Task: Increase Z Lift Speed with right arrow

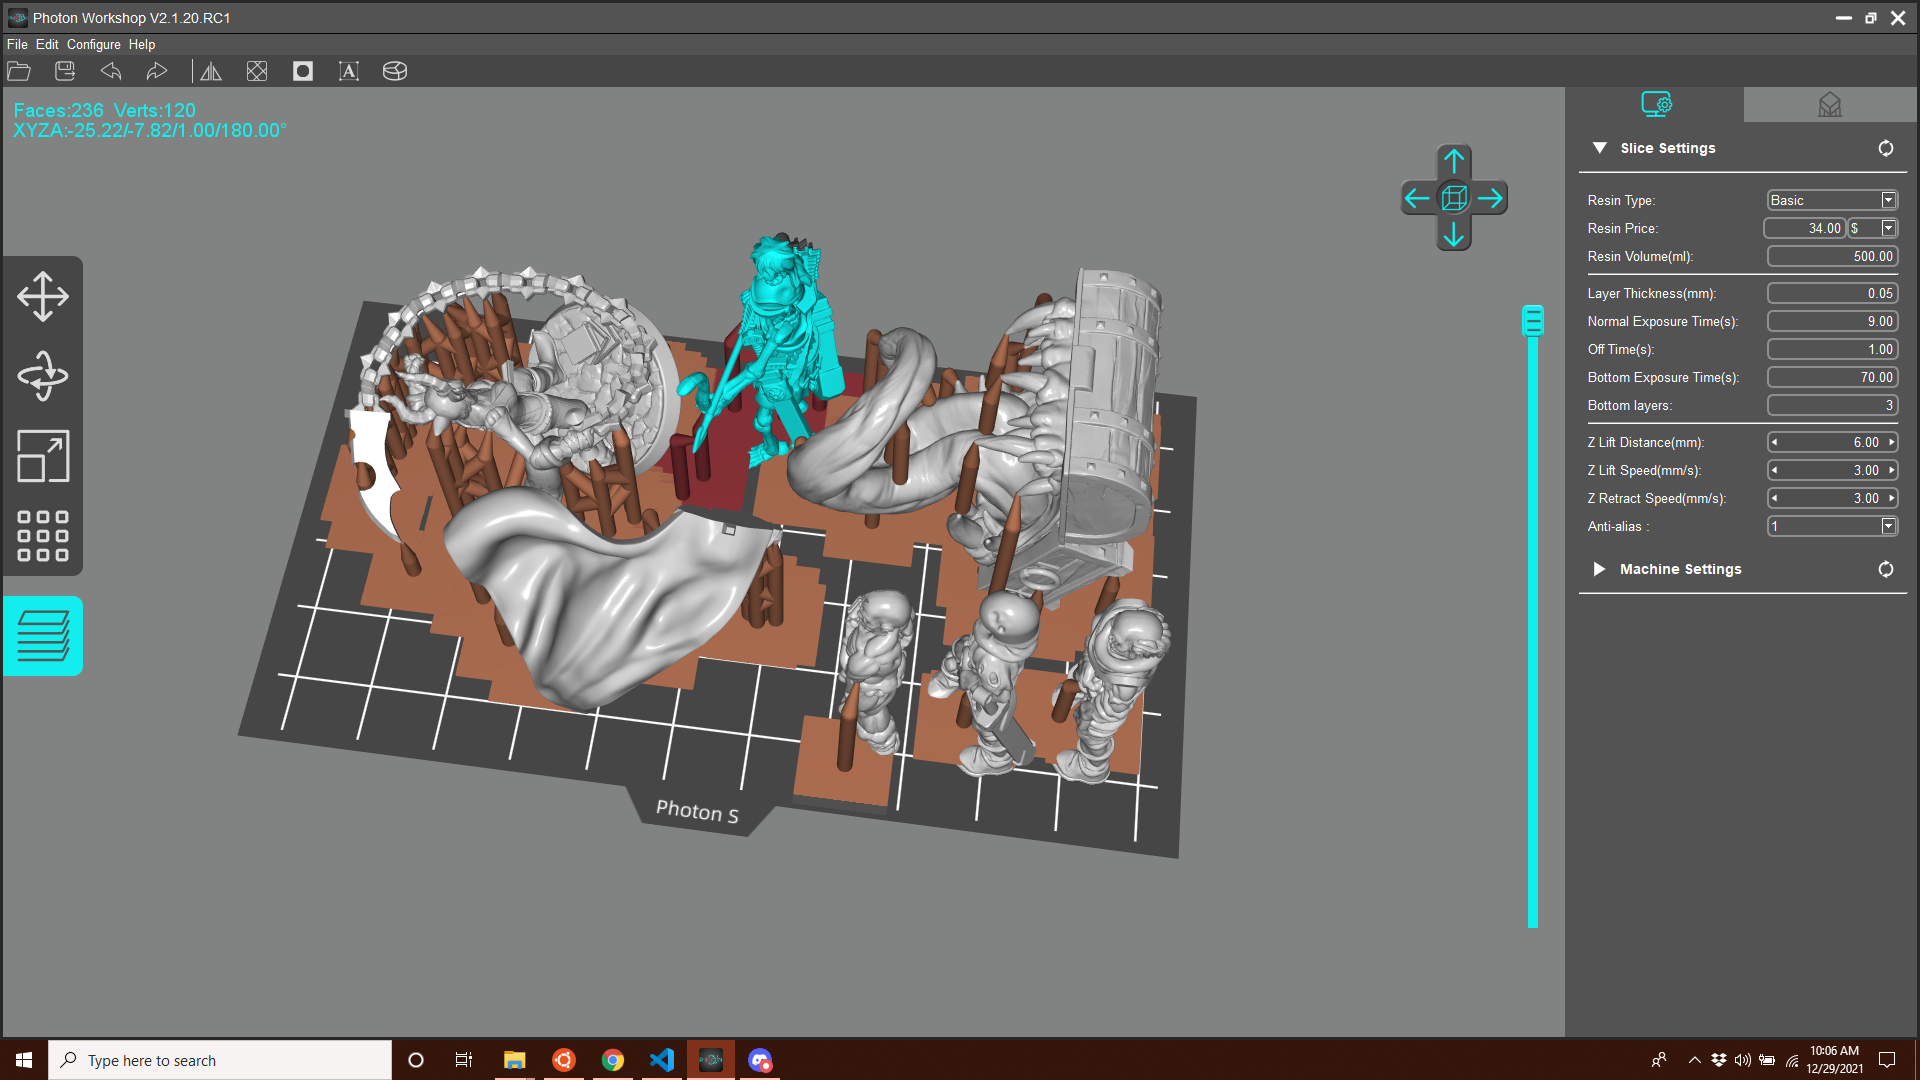Action: pyautogui.click(x=1891, y=470)
